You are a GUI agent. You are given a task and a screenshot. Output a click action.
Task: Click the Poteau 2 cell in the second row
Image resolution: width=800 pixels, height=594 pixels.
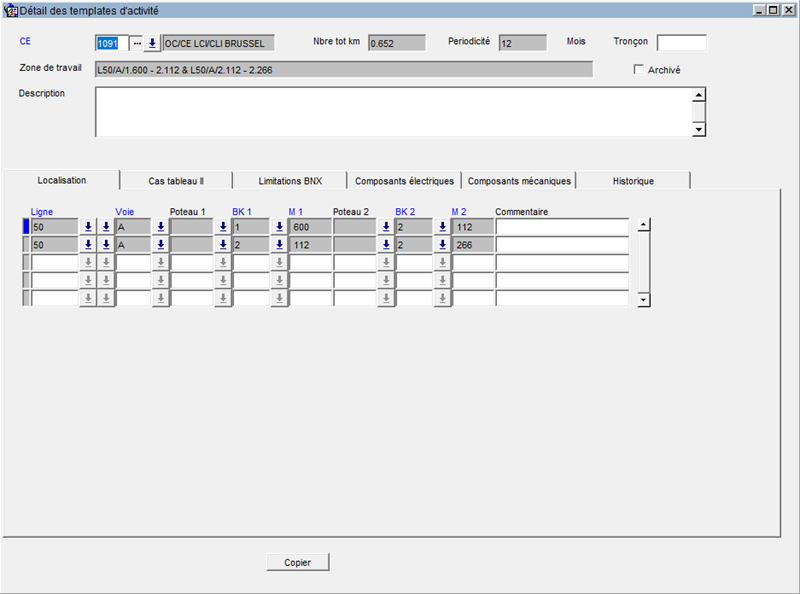pos(355,245)
